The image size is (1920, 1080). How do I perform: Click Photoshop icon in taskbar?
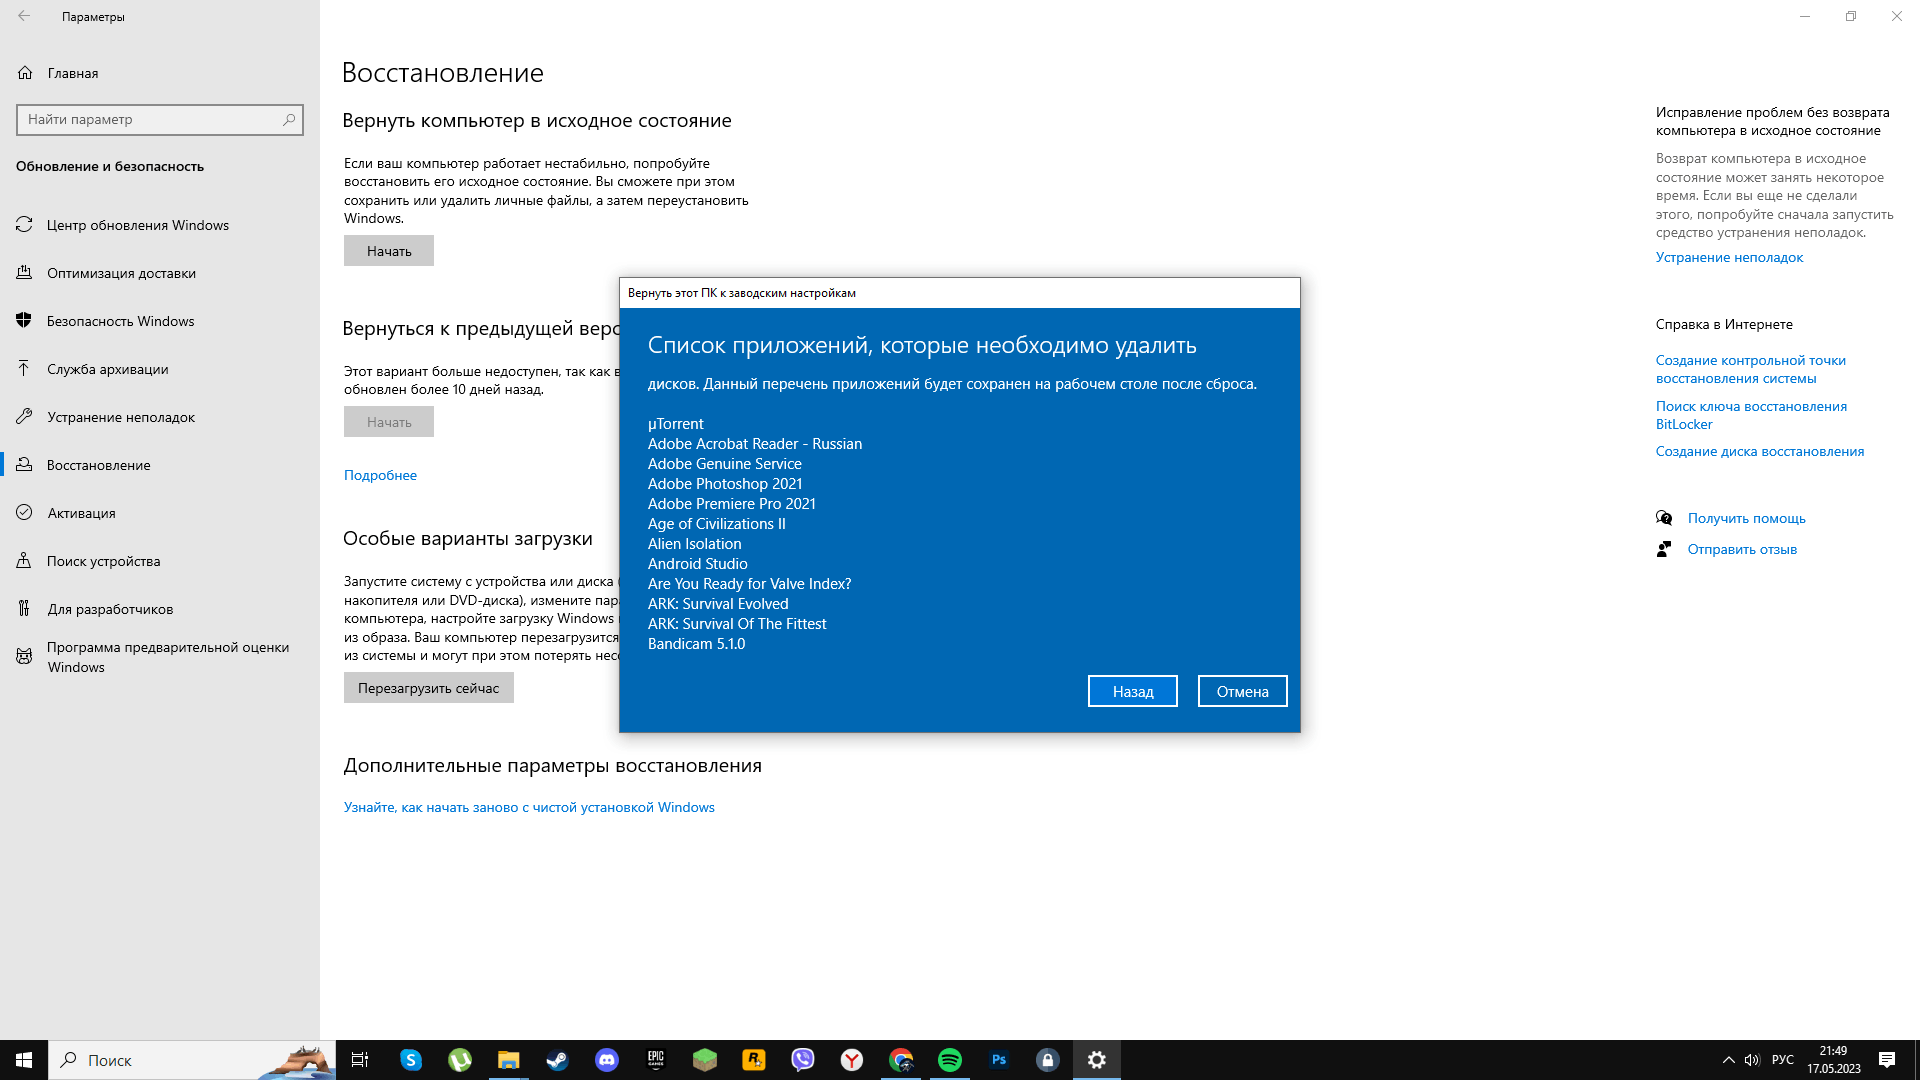(998, 1059)
